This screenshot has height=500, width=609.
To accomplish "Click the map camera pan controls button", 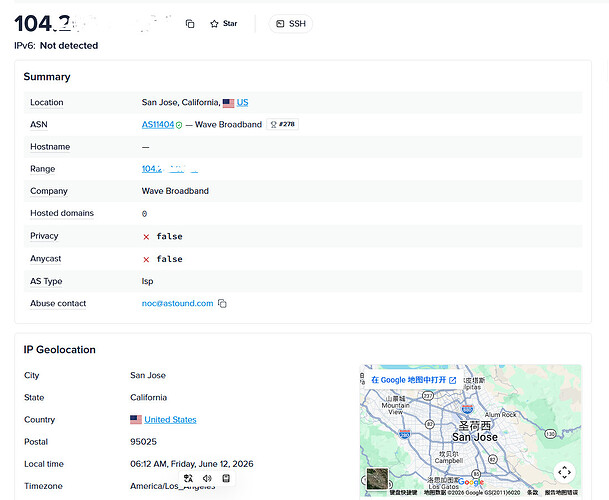I will pos(564,472).
